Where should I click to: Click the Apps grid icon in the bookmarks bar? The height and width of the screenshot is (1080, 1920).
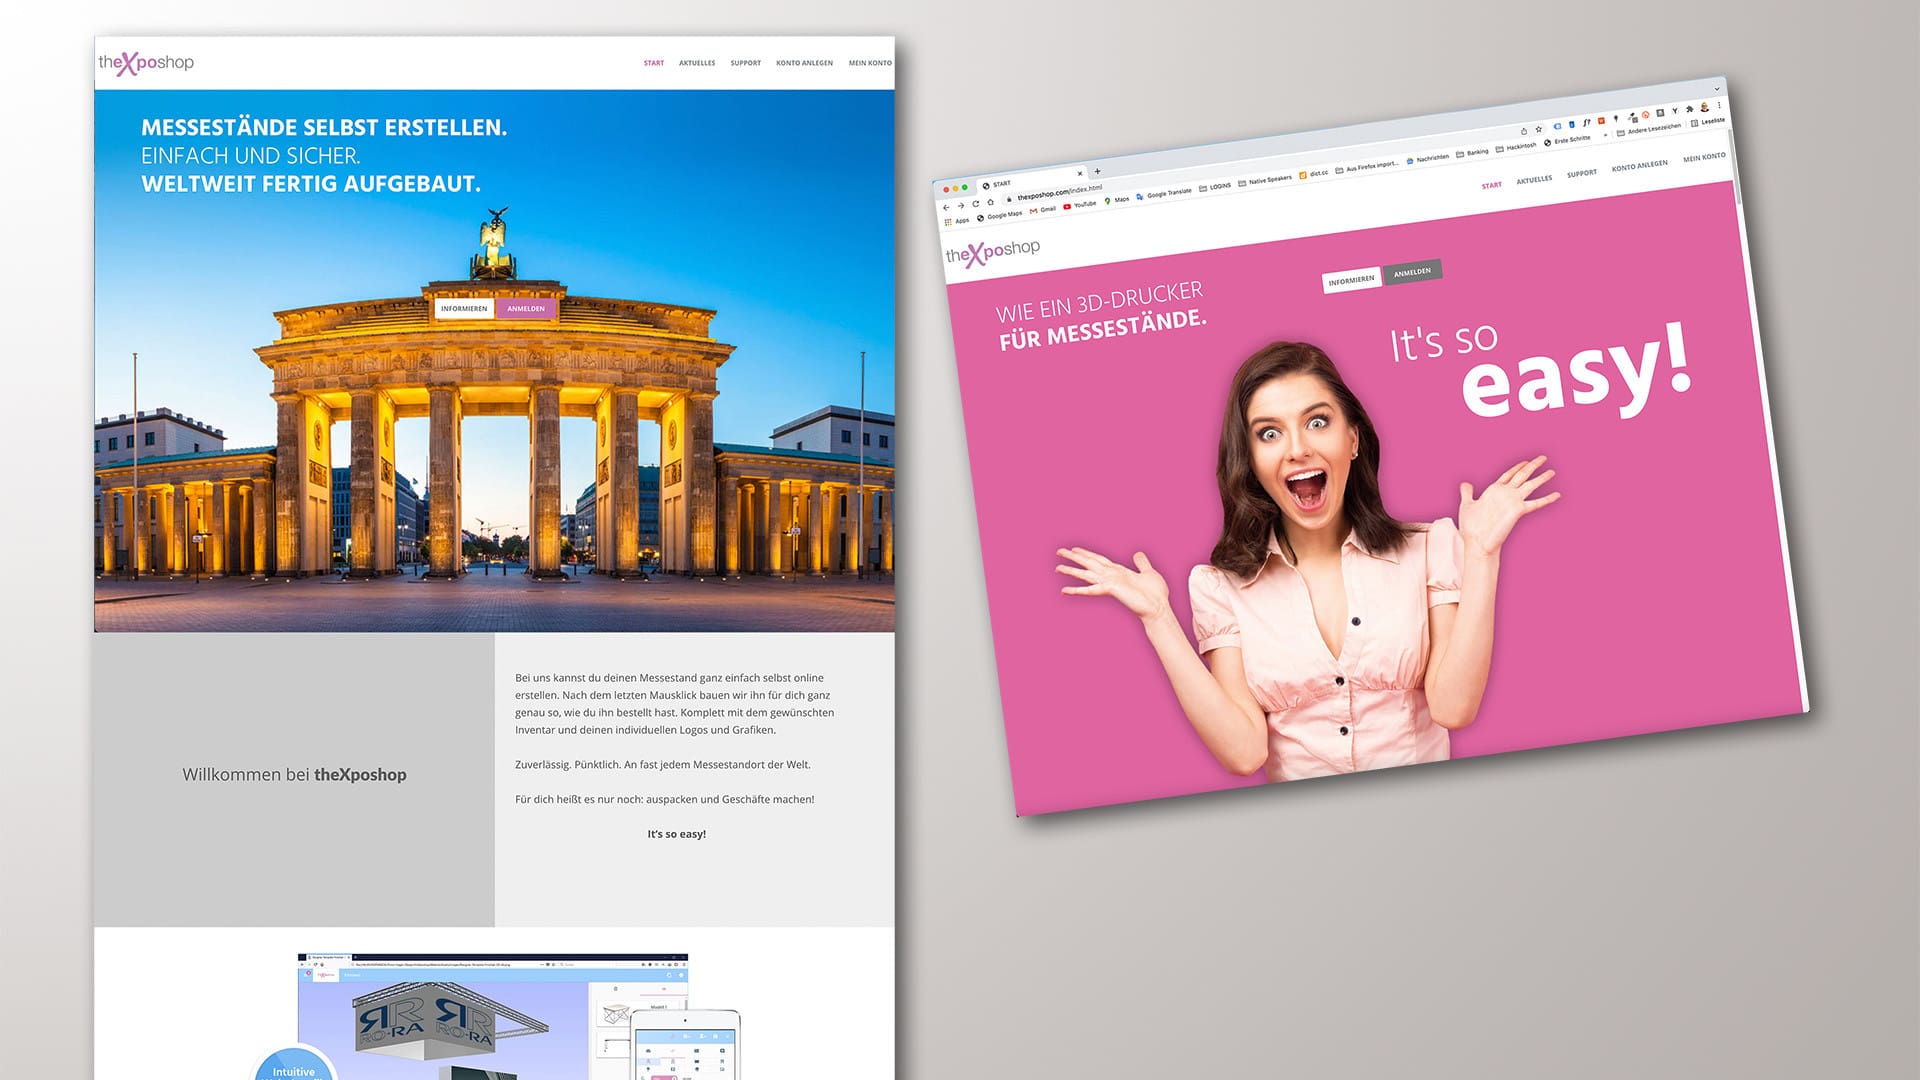click(x=948, y=222)
